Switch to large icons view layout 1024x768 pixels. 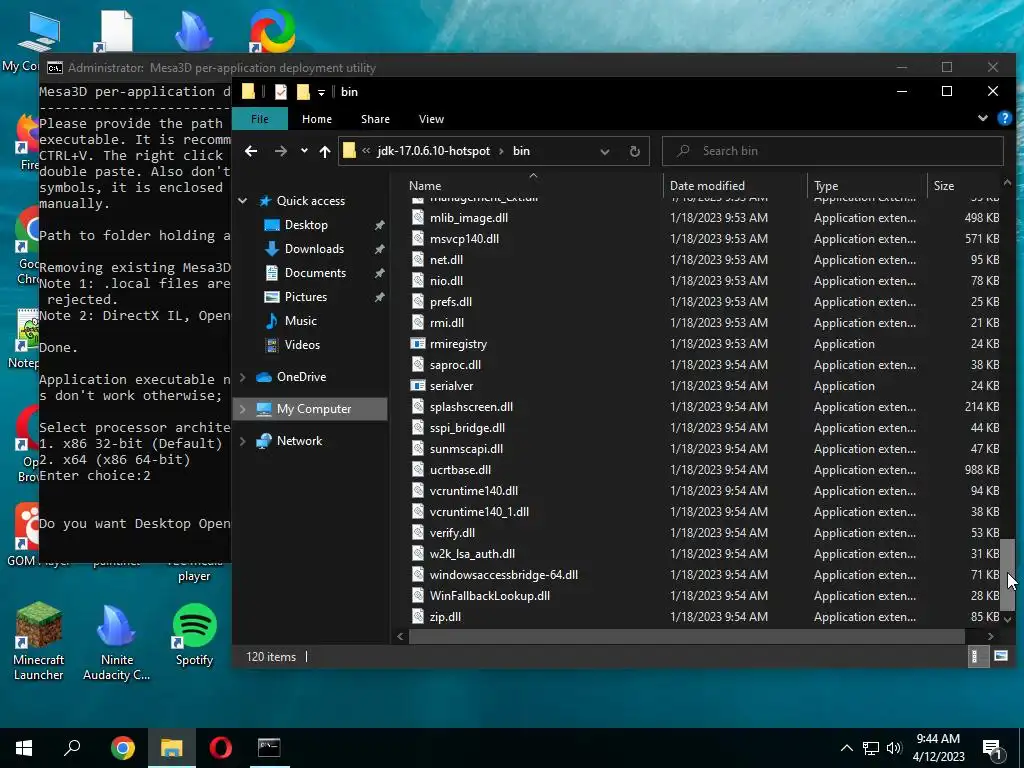click(1000, 656)
